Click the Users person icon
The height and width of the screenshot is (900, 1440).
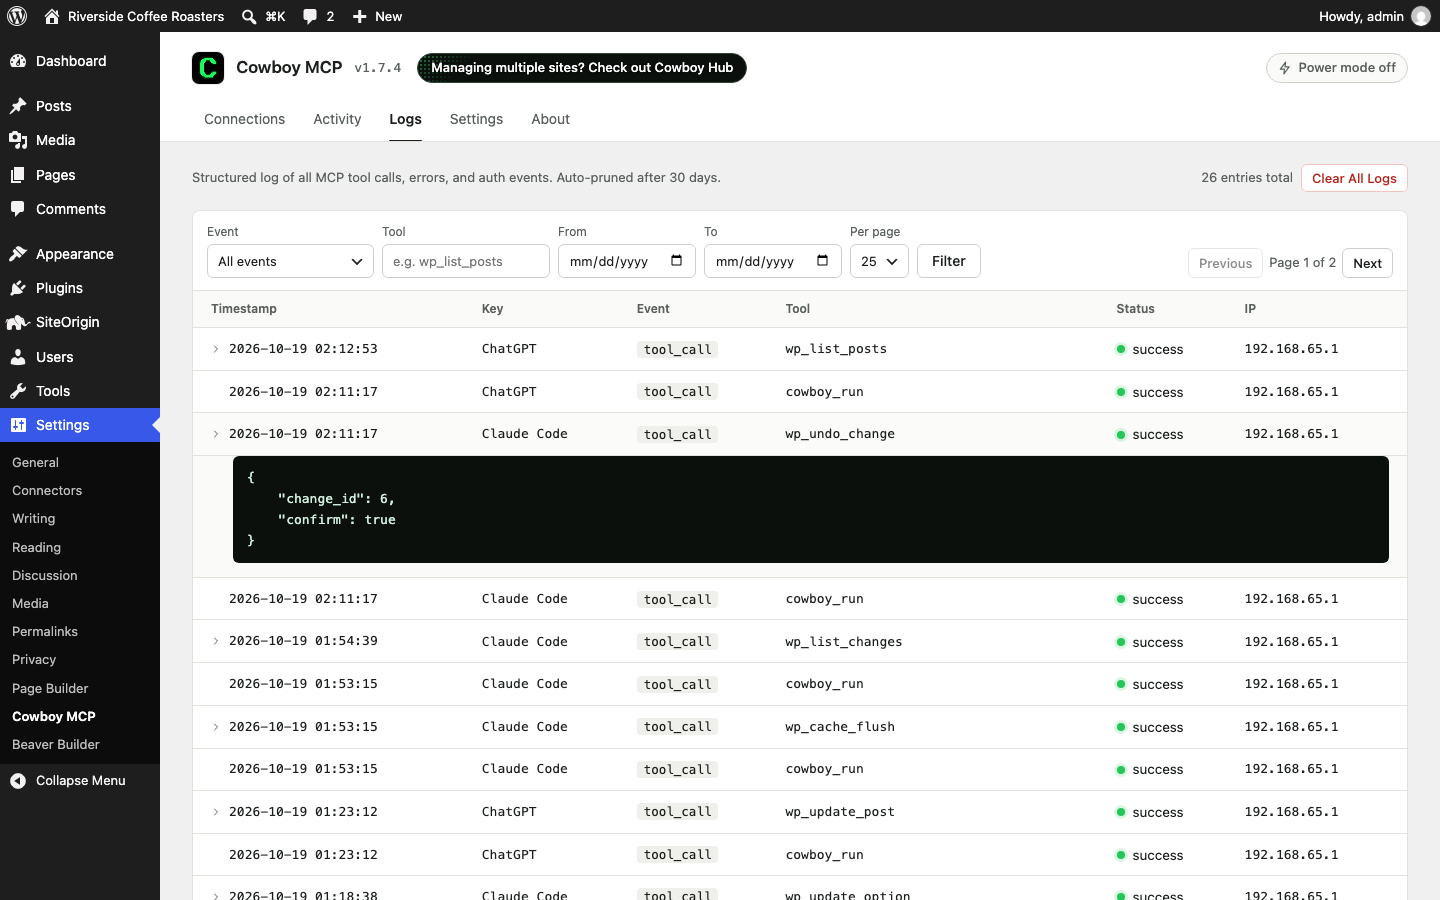18,357
